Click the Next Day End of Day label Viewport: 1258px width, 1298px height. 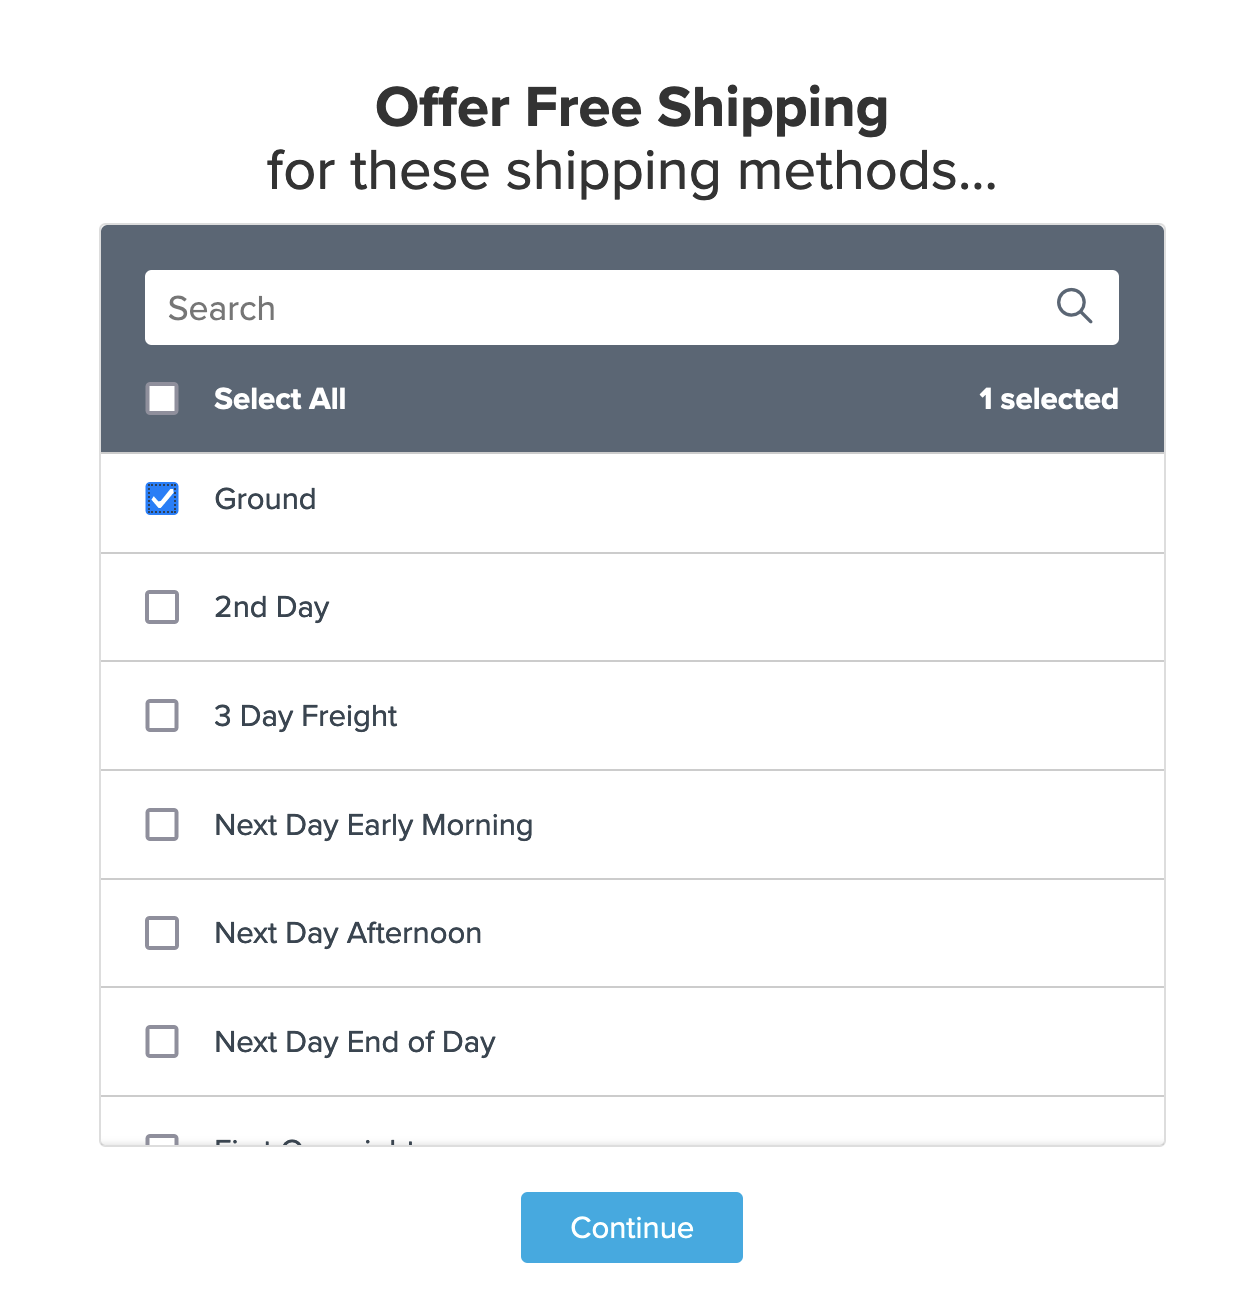[x=355, y=1042]
